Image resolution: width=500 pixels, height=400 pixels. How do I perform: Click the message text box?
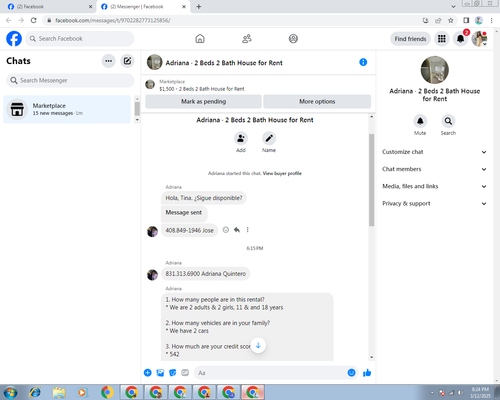coord(270,373)
